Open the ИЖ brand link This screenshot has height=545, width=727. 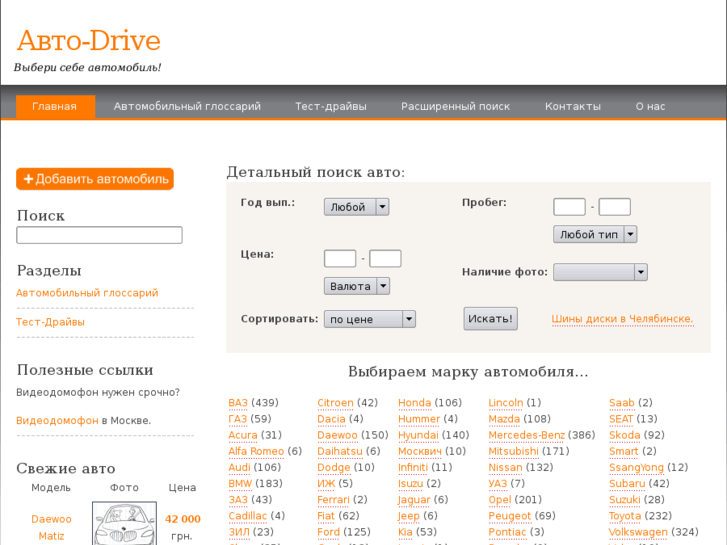[x=326, y=483]
